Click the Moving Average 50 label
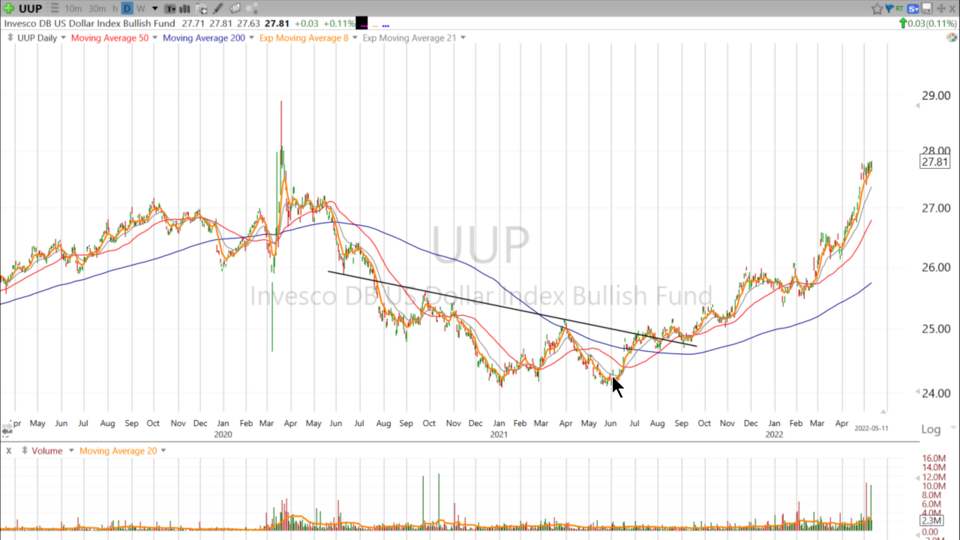Screen dimensions: 960x540 110,38
